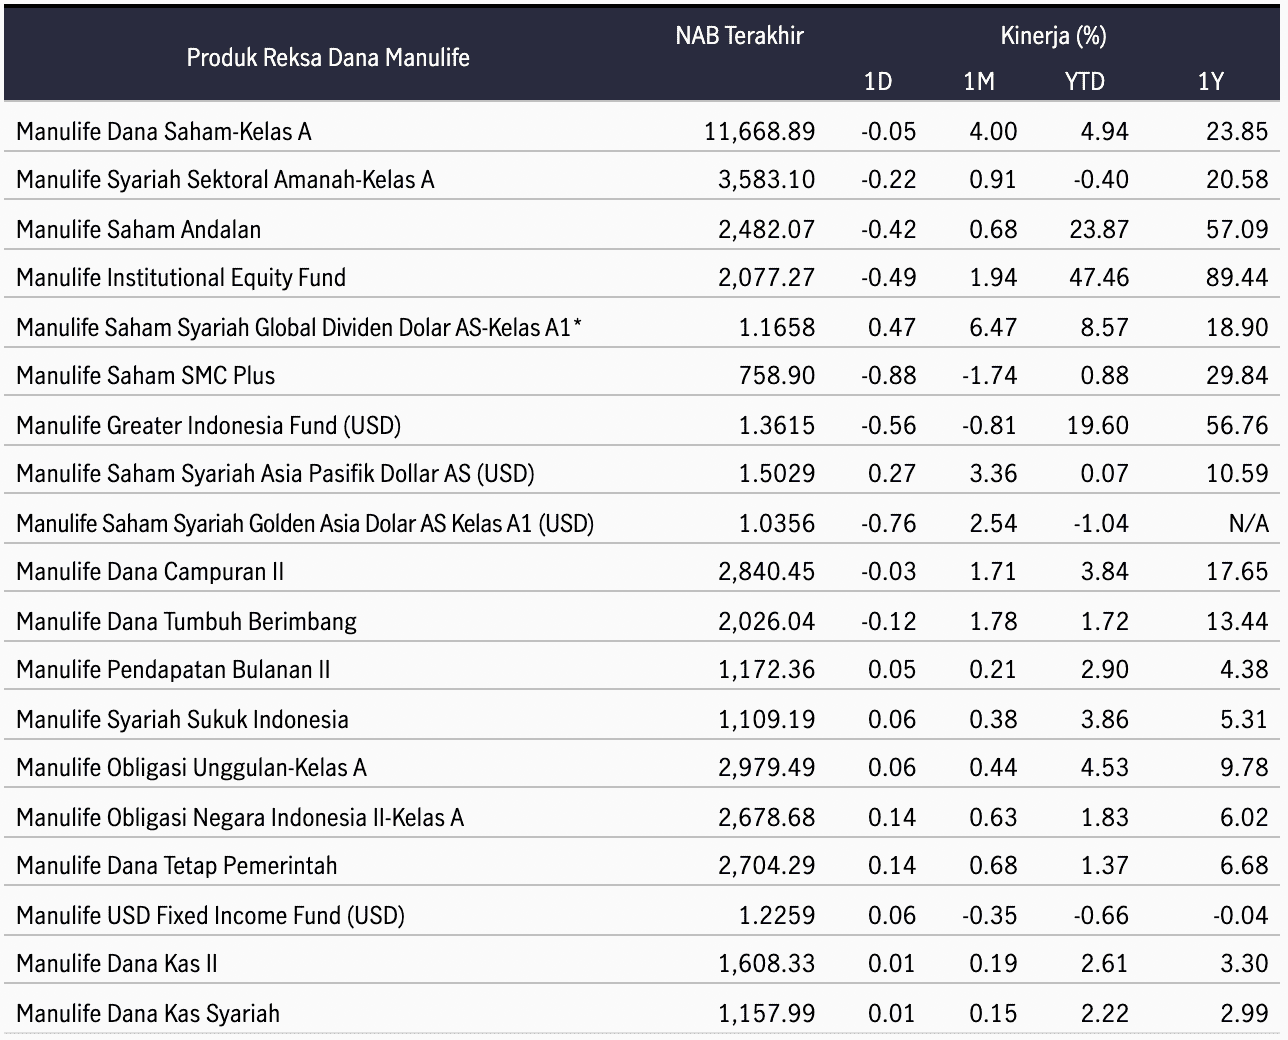Click the NAB value 758.90
1288x1040 pixels.
[x=778, y=375]
